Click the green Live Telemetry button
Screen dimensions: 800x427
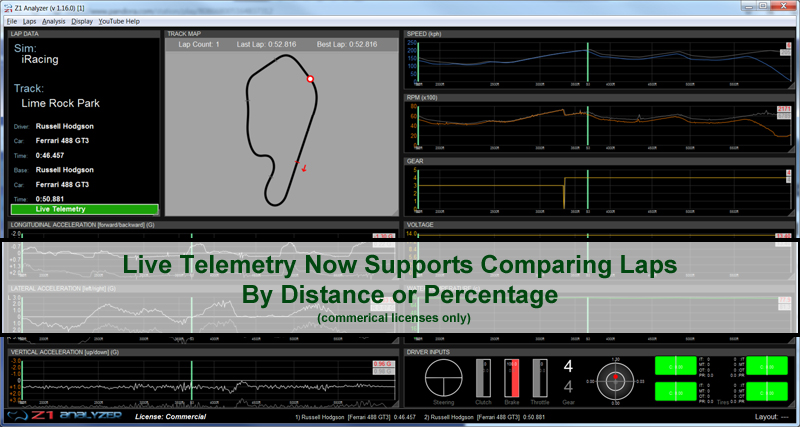tap(84, 209)
